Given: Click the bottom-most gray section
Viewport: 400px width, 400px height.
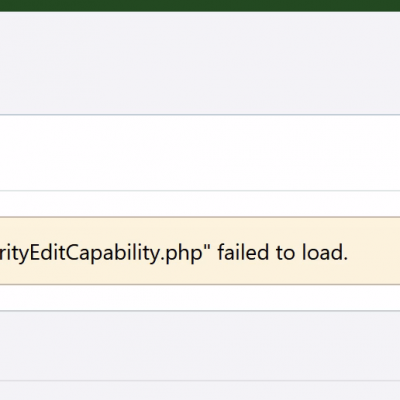Looking at the screenshot, I should [x=200, y=391].
